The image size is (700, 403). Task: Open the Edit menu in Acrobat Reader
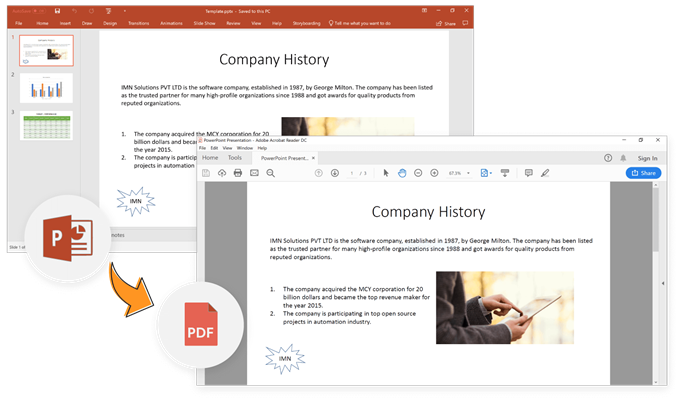(x=214, y=148)
